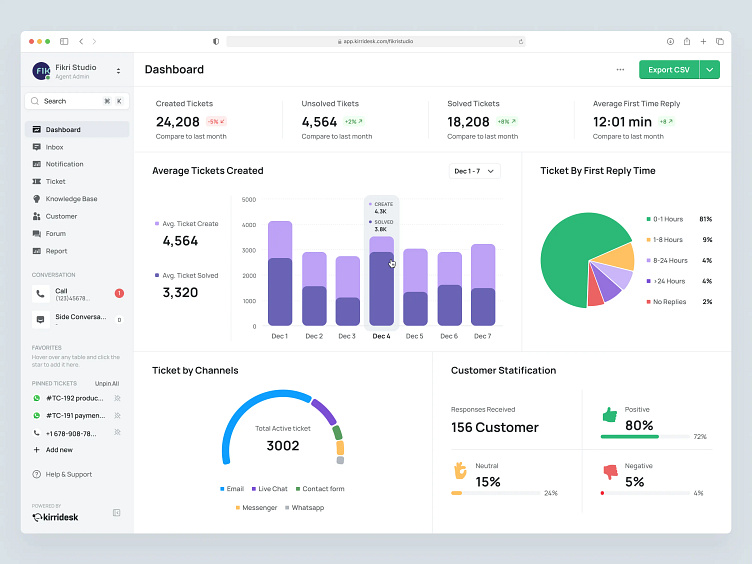Click the Positive 80% progress bar
The height and width of the screenshot is (564, 752).
tap(645, 437)
